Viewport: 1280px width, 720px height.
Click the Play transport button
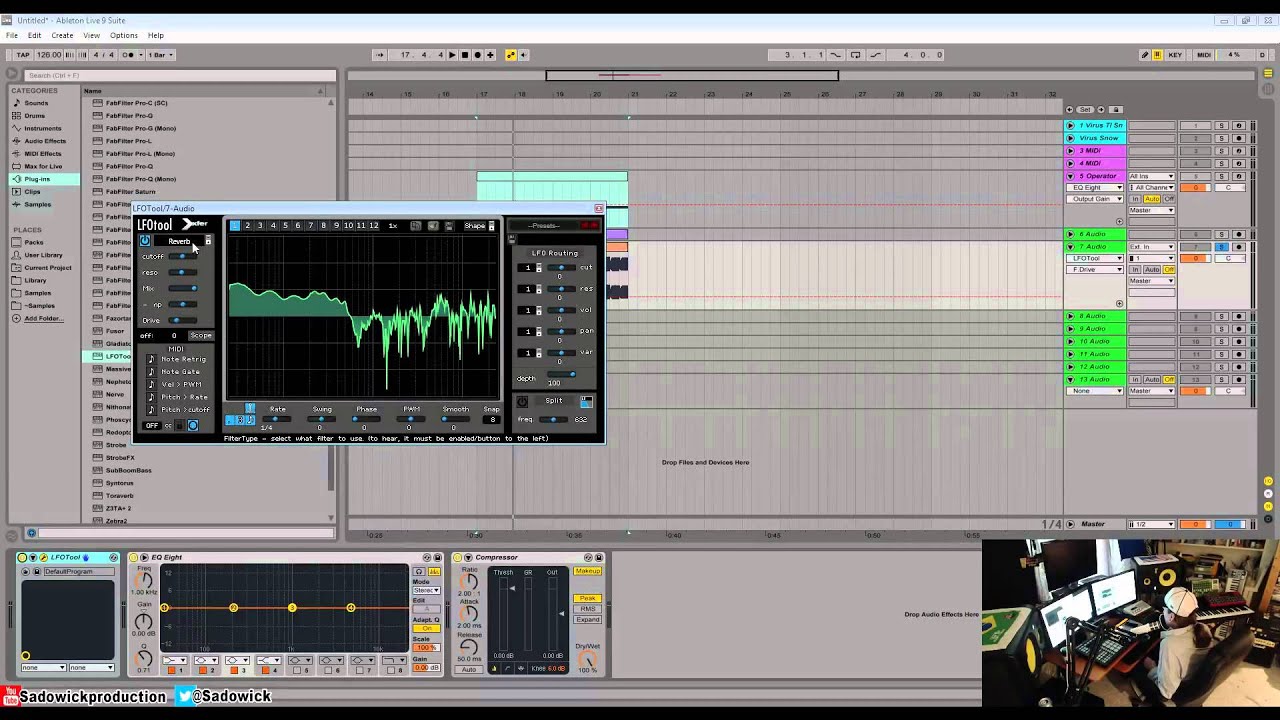pos(452,55)
